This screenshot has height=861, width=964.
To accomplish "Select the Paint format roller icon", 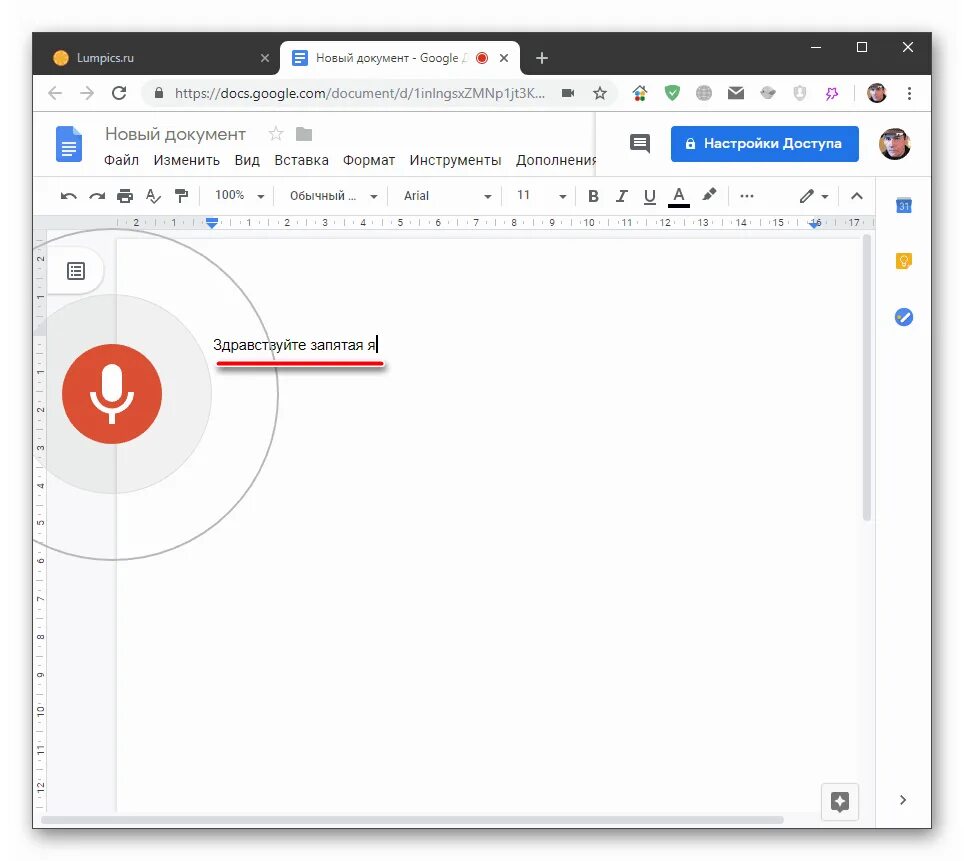I will tap(181, 196).
